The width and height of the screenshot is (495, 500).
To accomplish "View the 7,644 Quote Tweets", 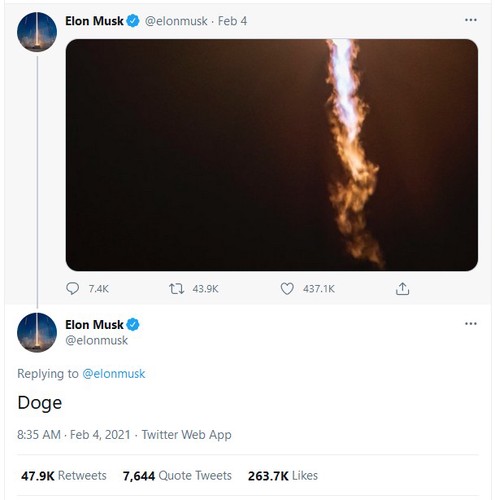I will [x=177, y=476].
